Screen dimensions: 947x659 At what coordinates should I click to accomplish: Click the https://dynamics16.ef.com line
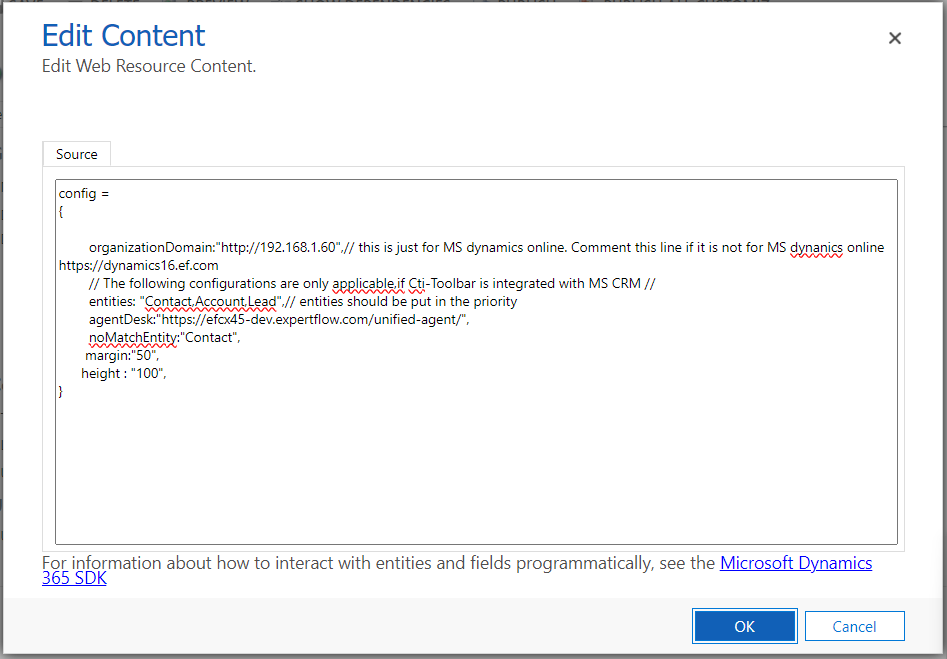(138, 265)
